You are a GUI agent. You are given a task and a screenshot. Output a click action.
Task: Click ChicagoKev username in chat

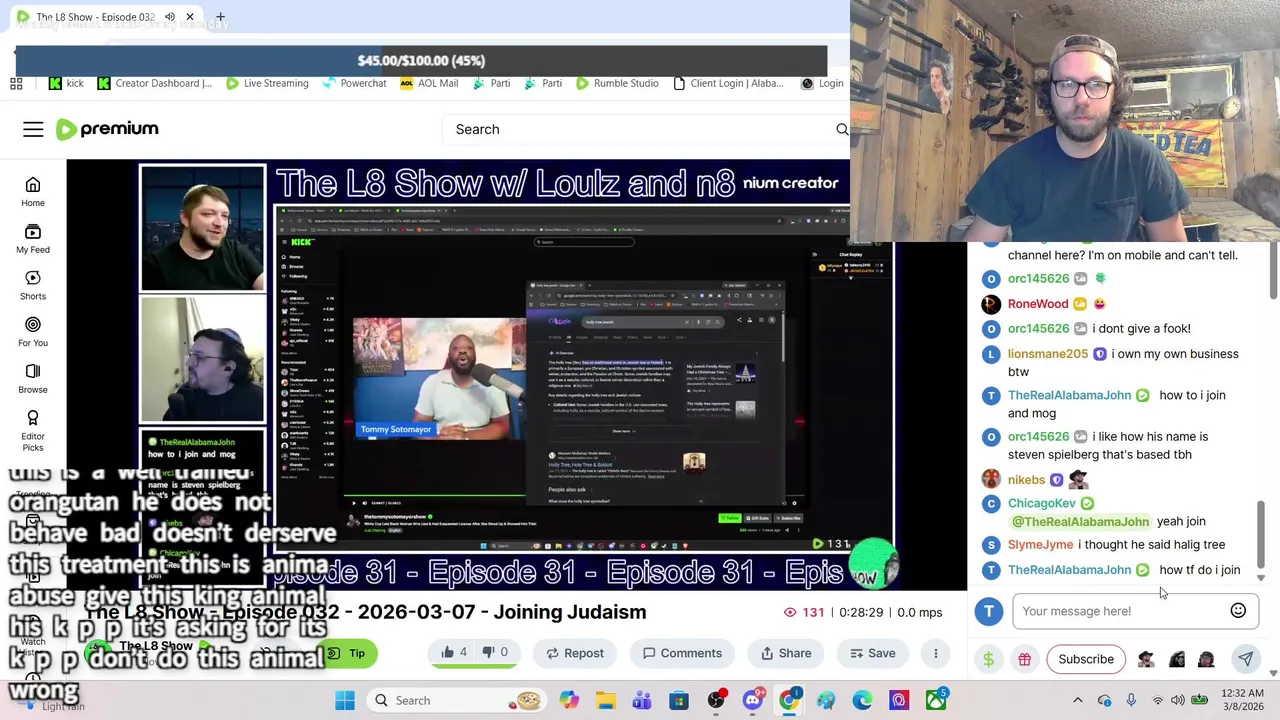(1042, 503)
